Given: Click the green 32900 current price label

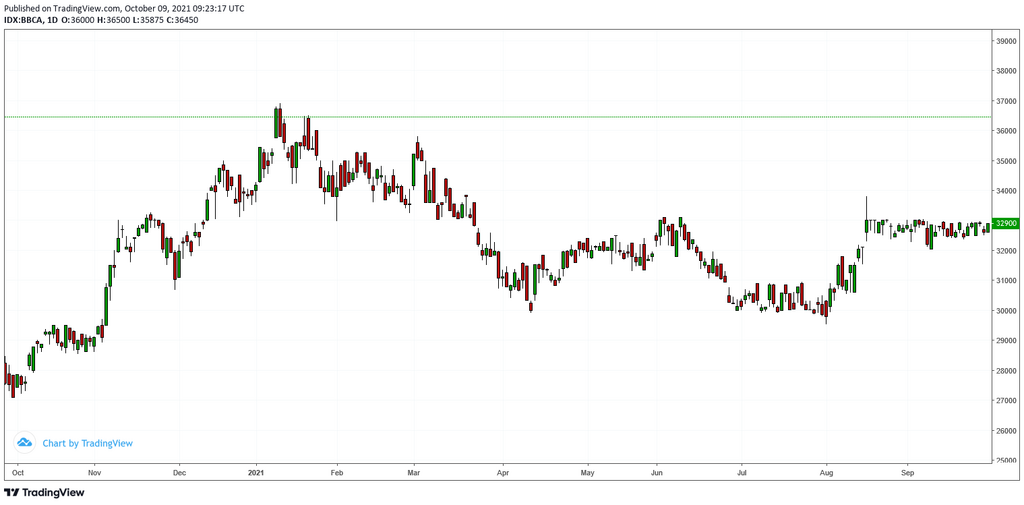Looking at the screenshot, I should [x=1005, y=224].
